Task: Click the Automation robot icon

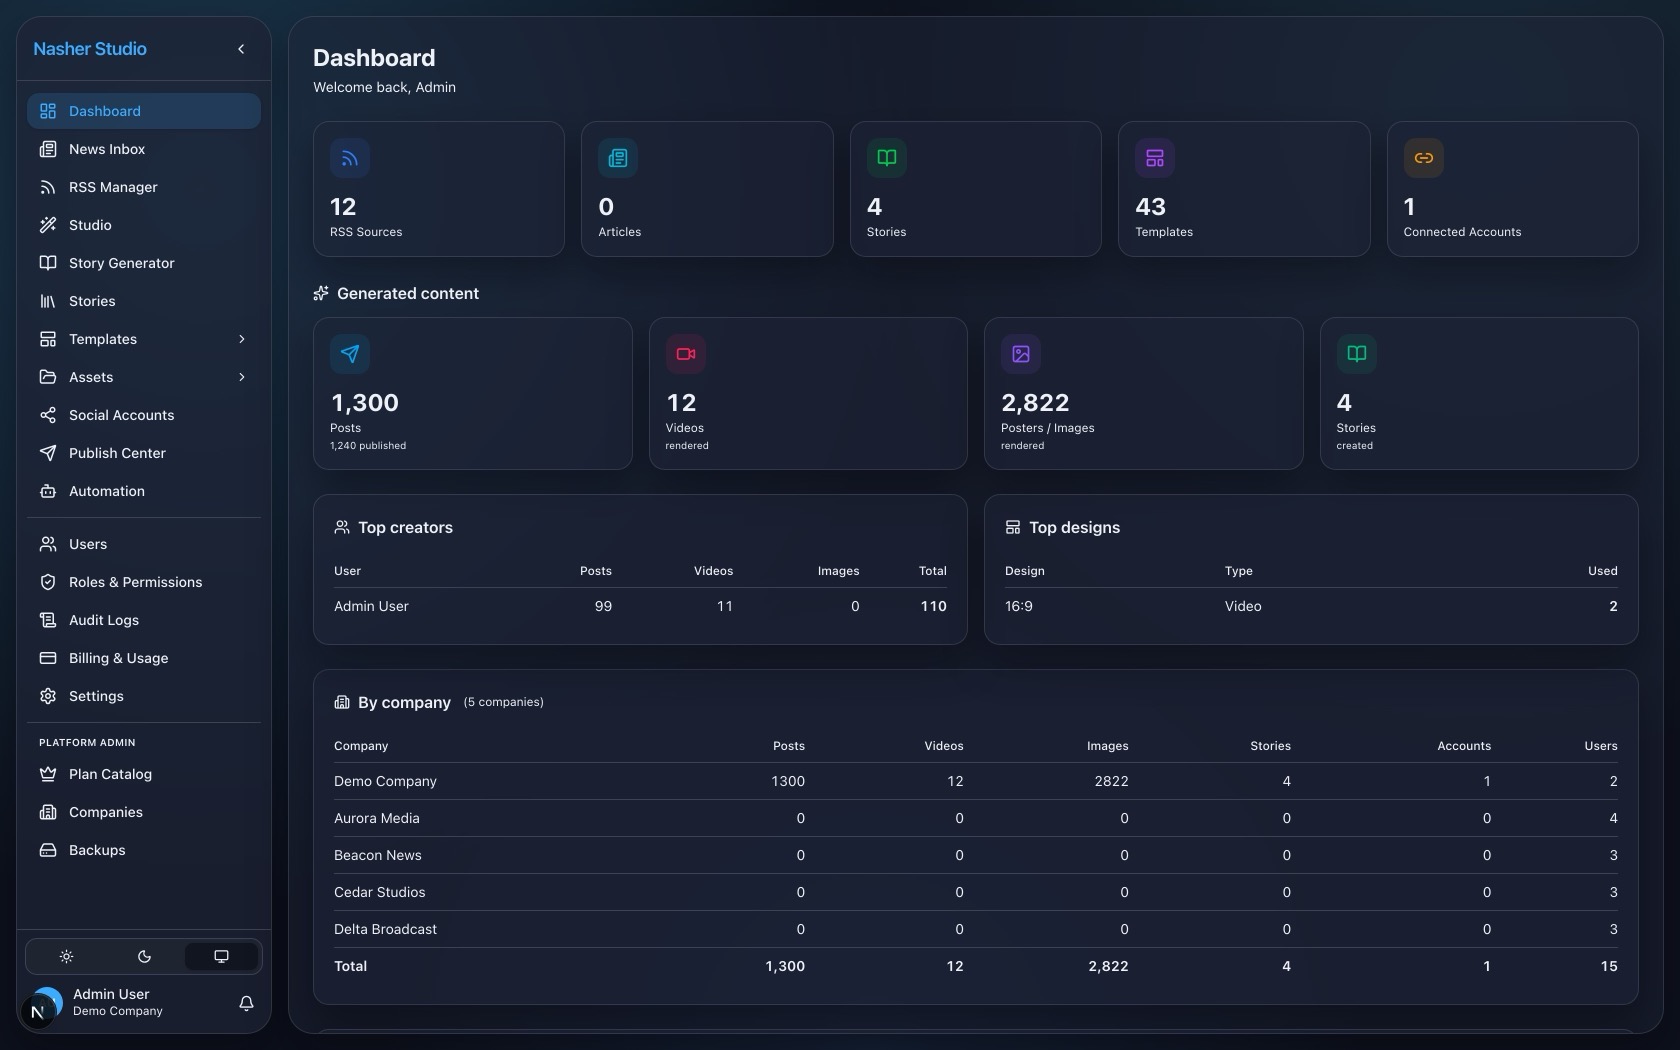Action: click(x=48, y=491)
